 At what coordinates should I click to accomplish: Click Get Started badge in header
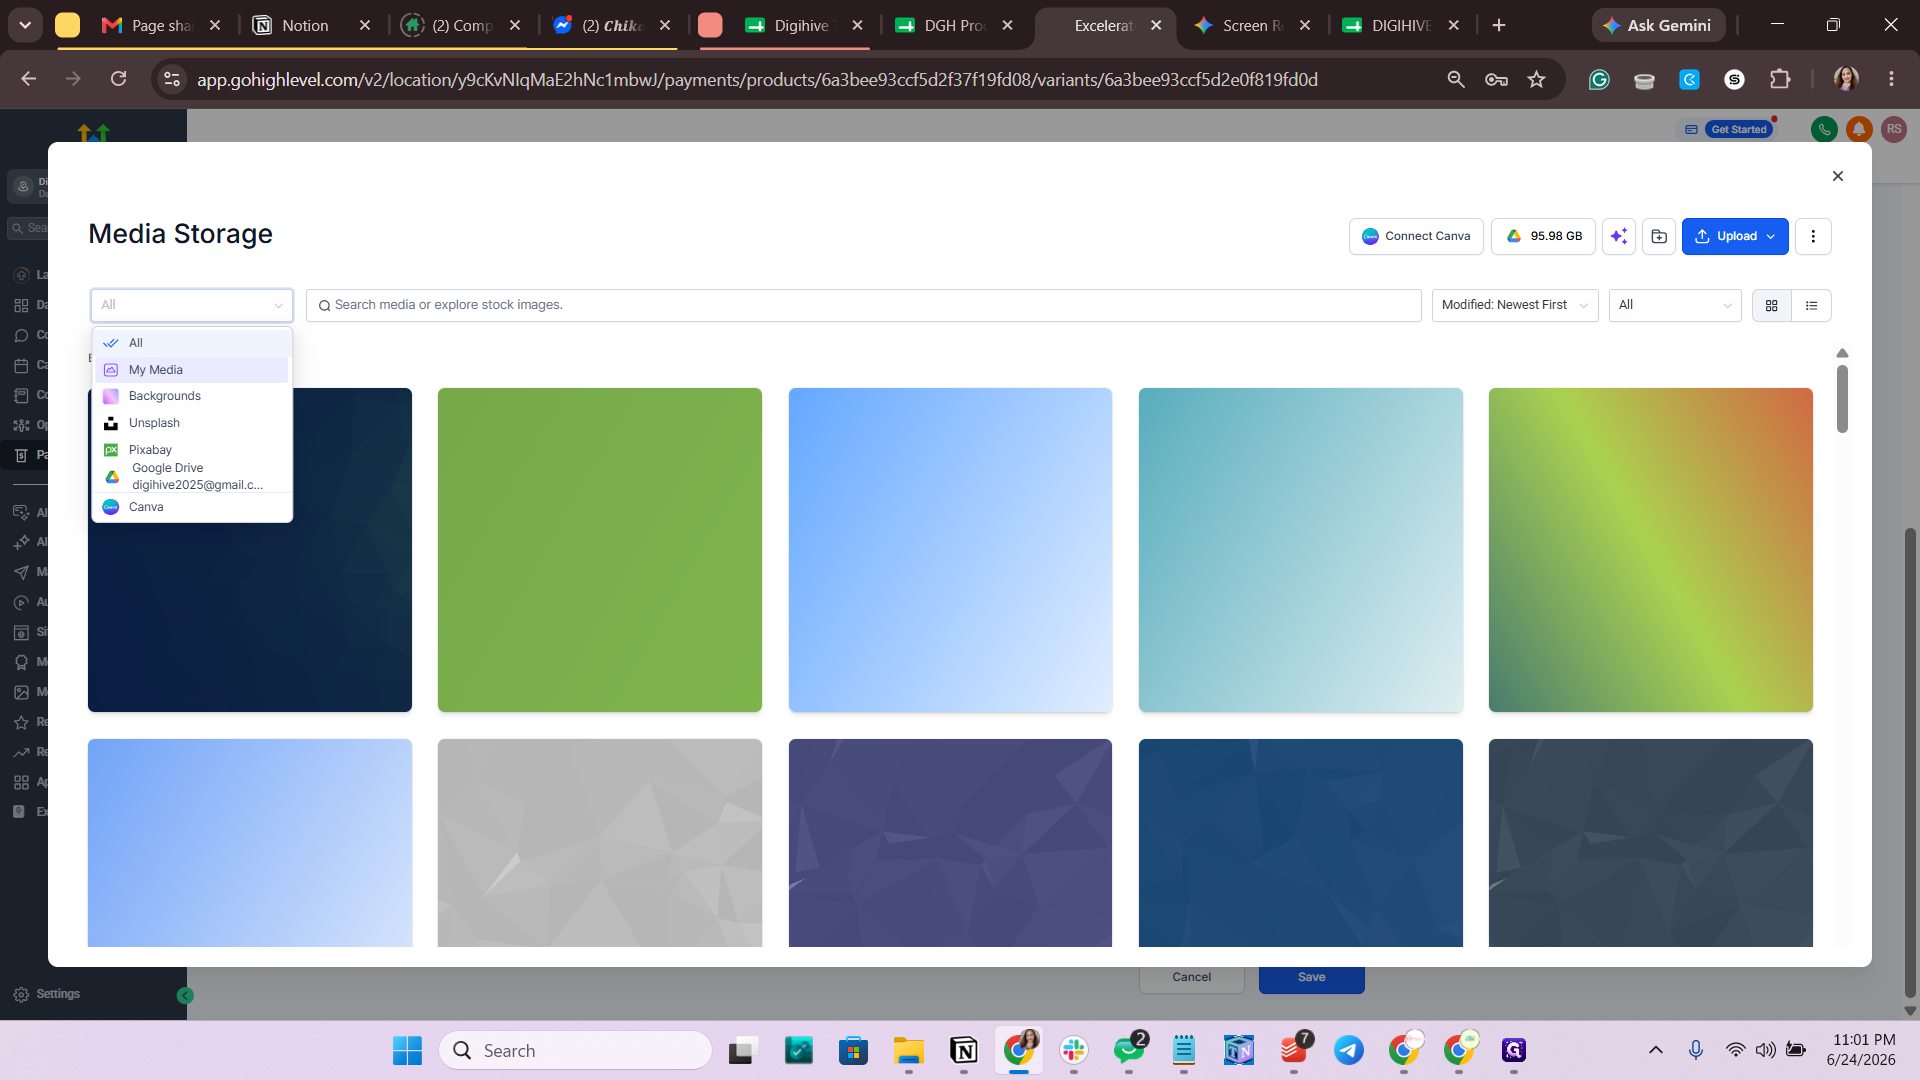tap(1739, 129)
